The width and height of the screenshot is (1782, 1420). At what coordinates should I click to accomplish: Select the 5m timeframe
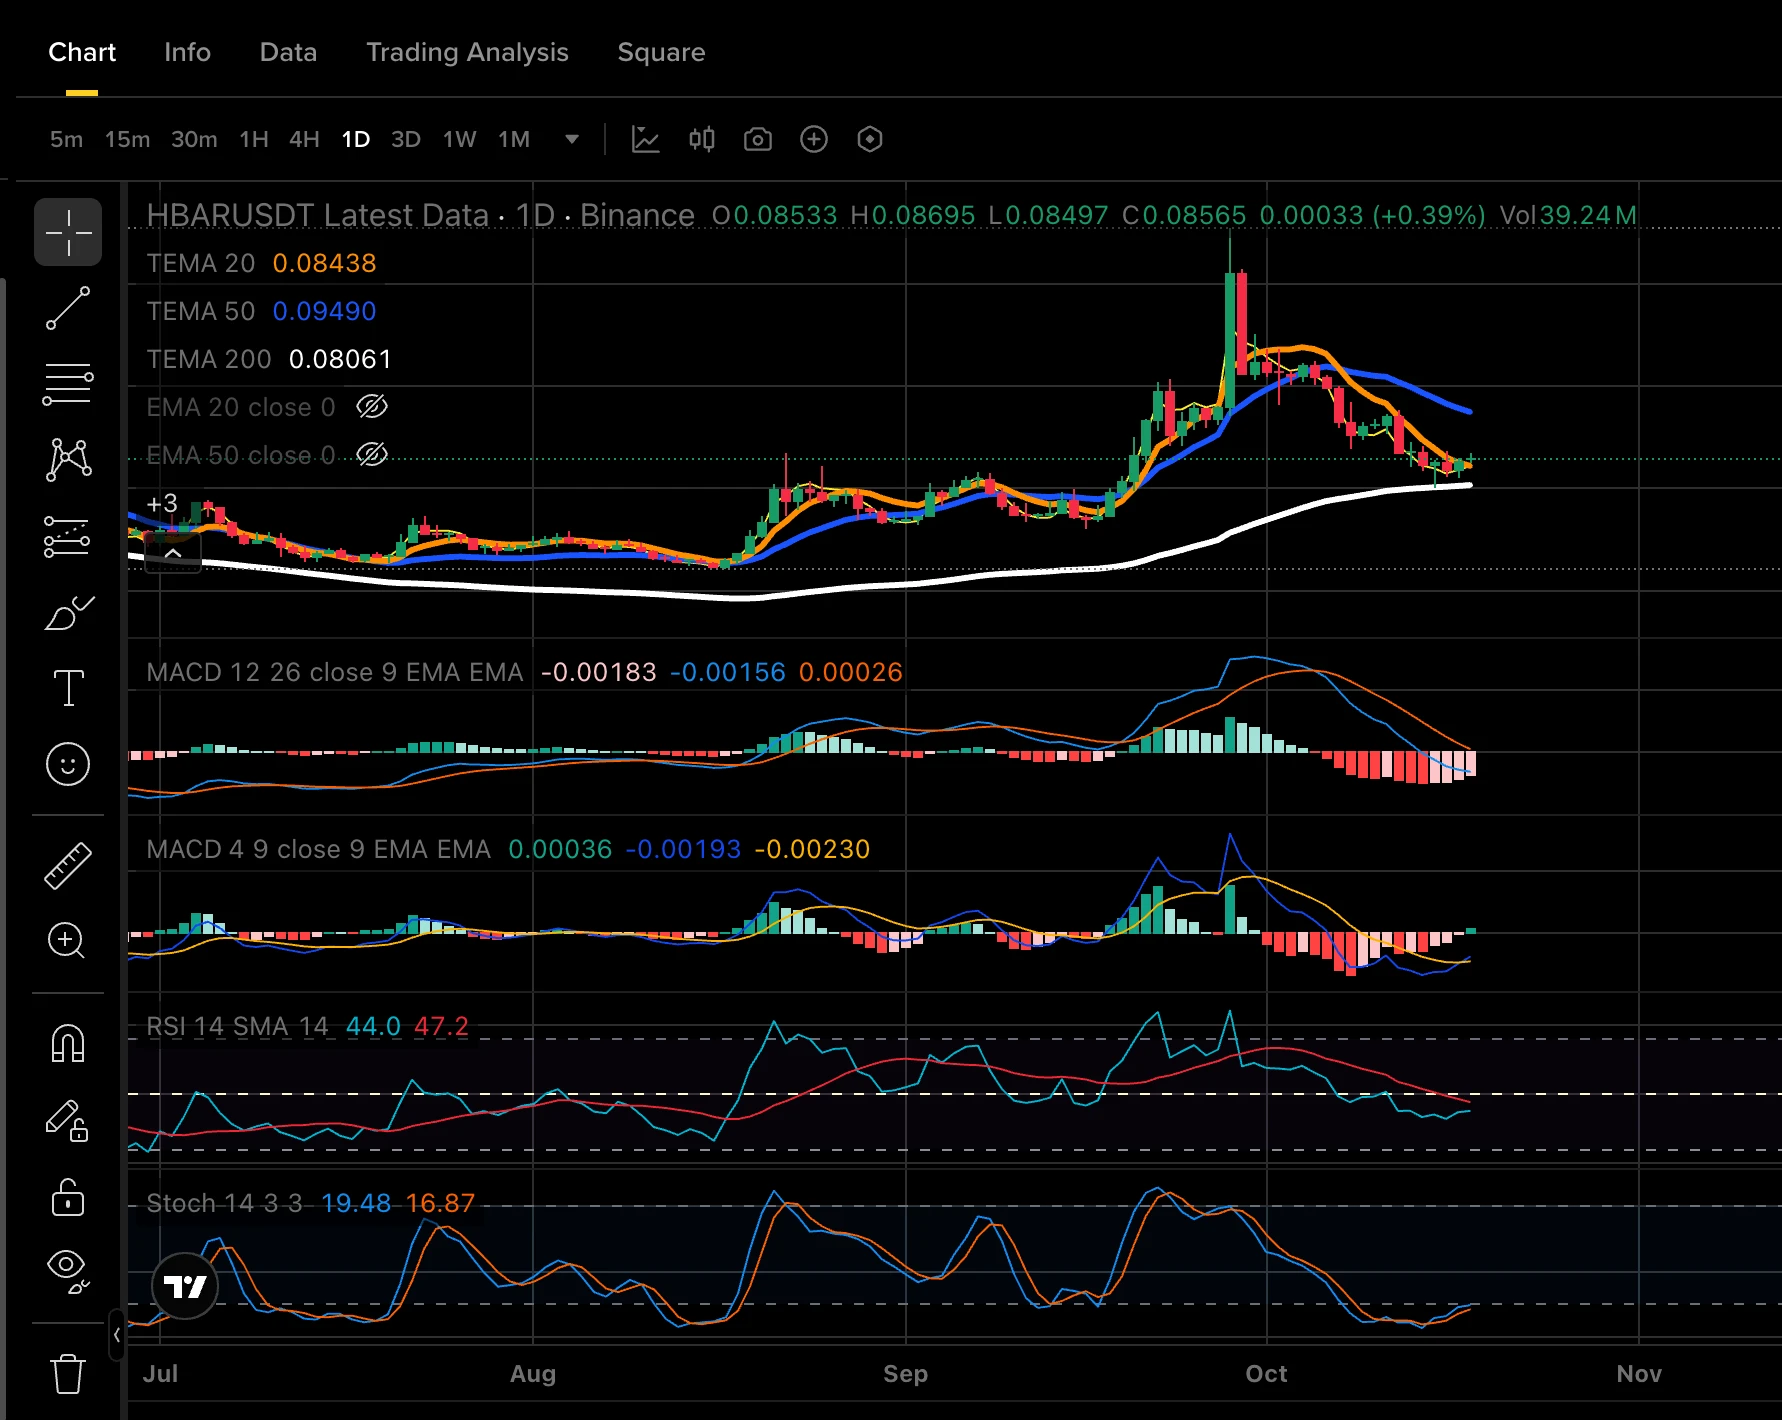[x=66, y=139]
